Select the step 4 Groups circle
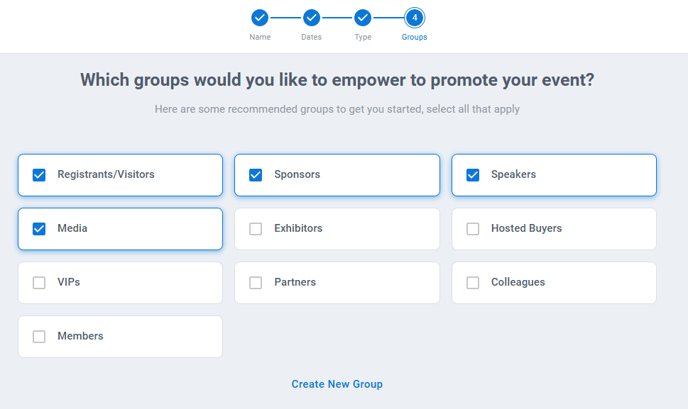688x409 pixels. pyautogui.click(x=414, y=18)
